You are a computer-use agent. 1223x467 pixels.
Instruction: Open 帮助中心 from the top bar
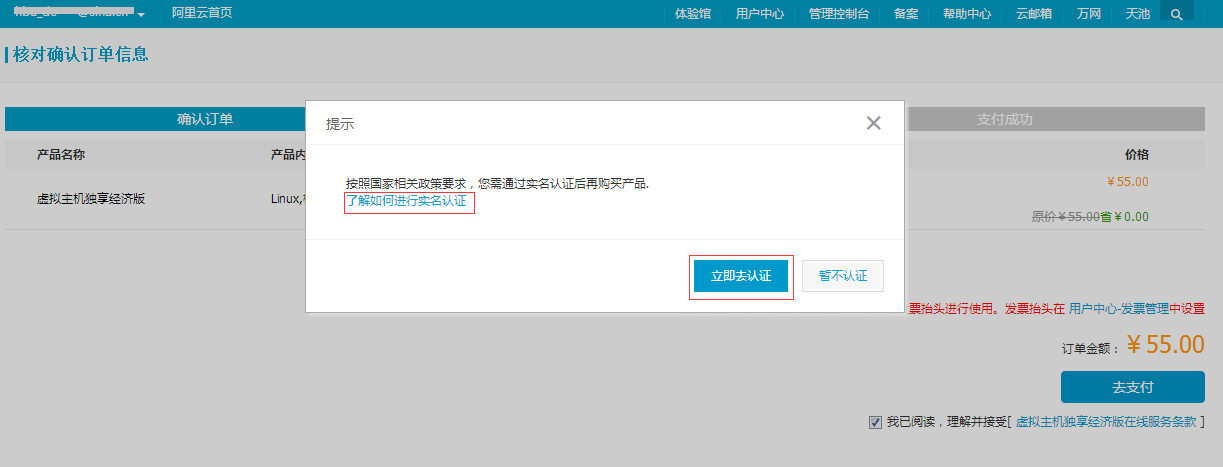coord(967,14)
